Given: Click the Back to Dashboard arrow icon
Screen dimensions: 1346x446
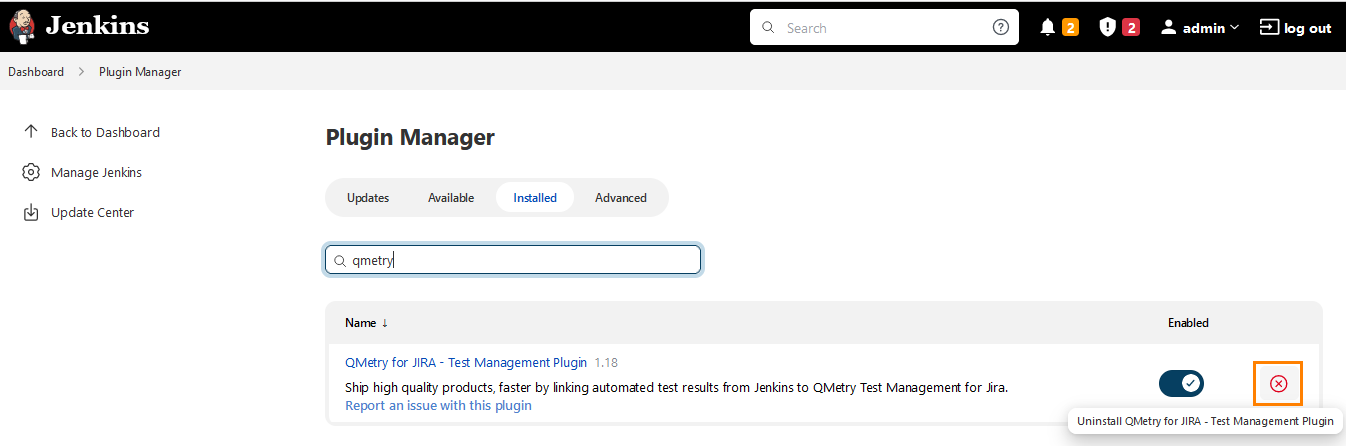Looking at the screenshot, I should pyautogui.click(x=31, y=132).
